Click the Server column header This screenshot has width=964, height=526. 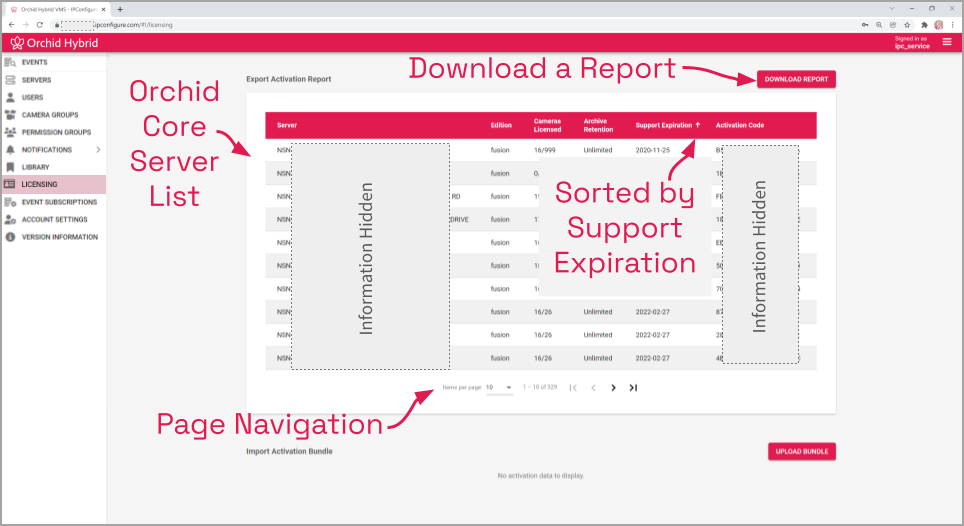point(286,125)
